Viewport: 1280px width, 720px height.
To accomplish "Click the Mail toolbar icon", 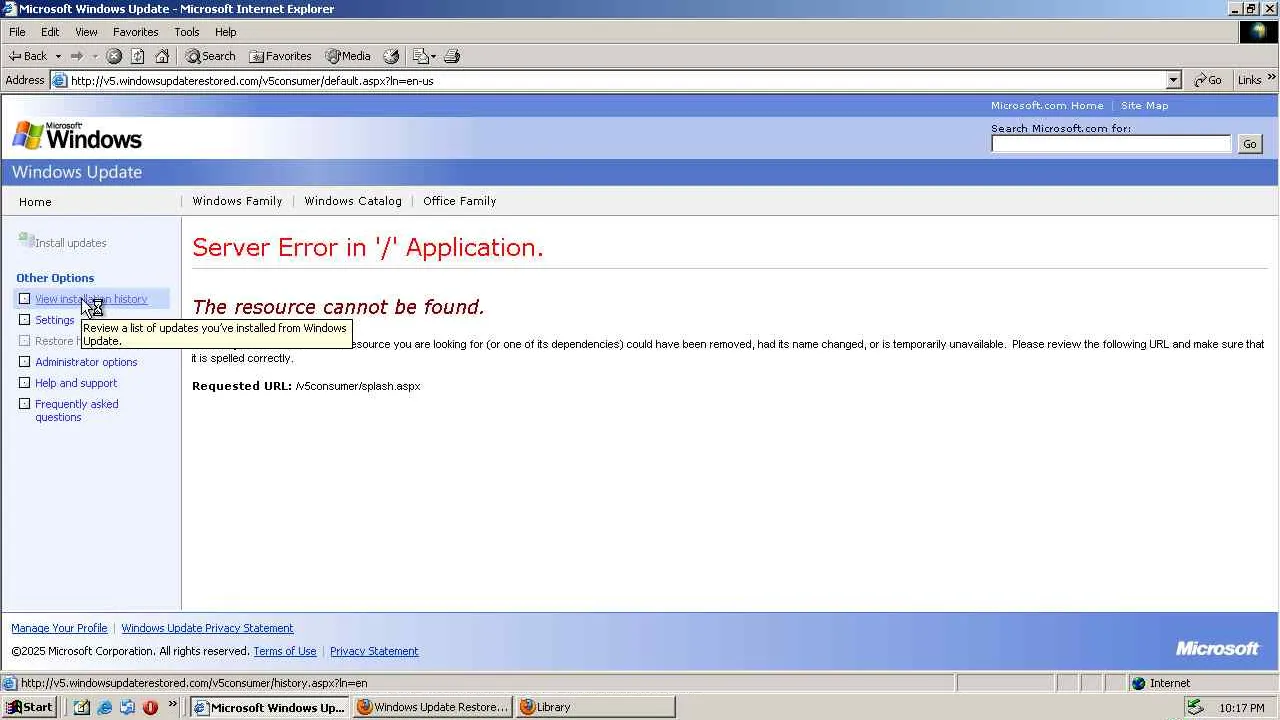I will 420,56.
